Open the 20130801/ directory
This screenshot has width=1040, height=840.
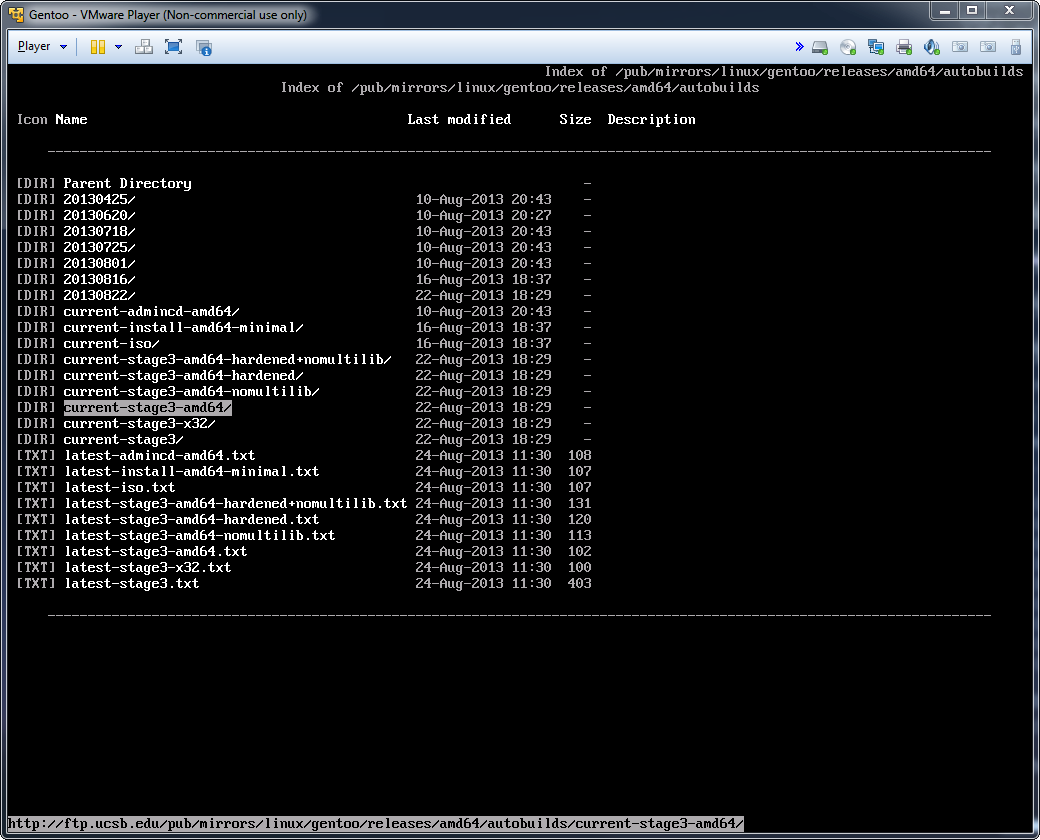[99, 263]
